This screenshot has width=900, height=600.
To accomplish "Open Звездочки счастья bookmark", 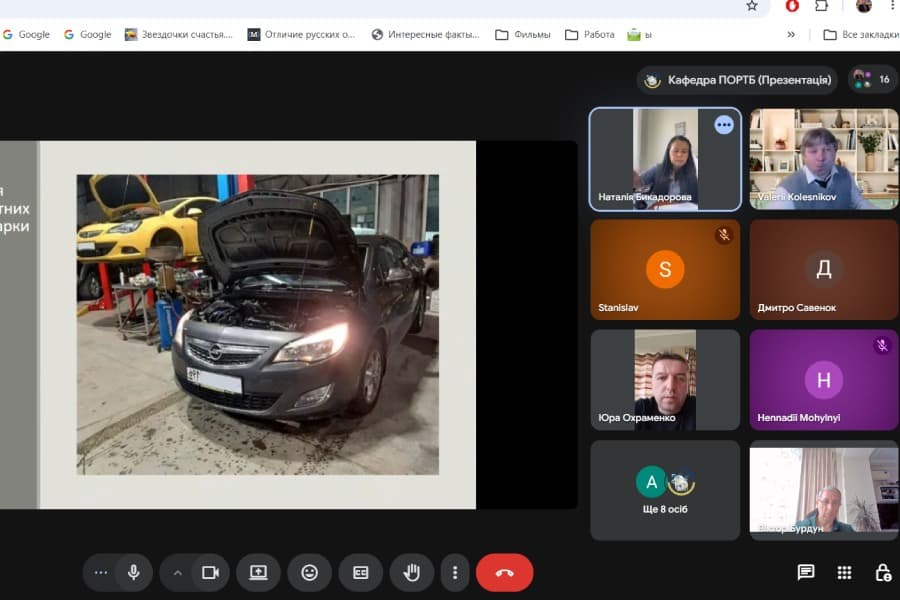I will pyautogui.click(x=179, y=34).
